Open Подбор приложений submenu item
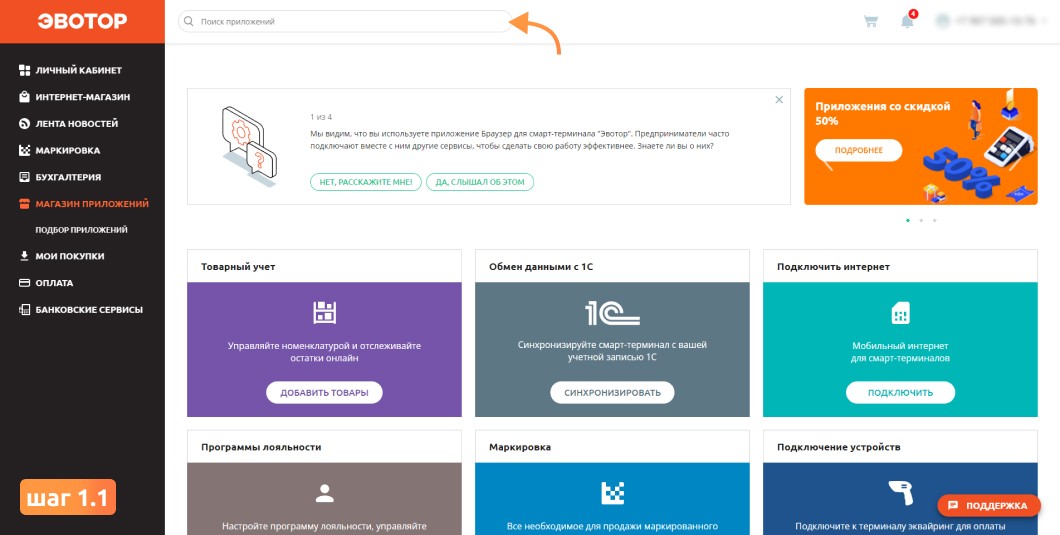 click(x=81, y=230)
